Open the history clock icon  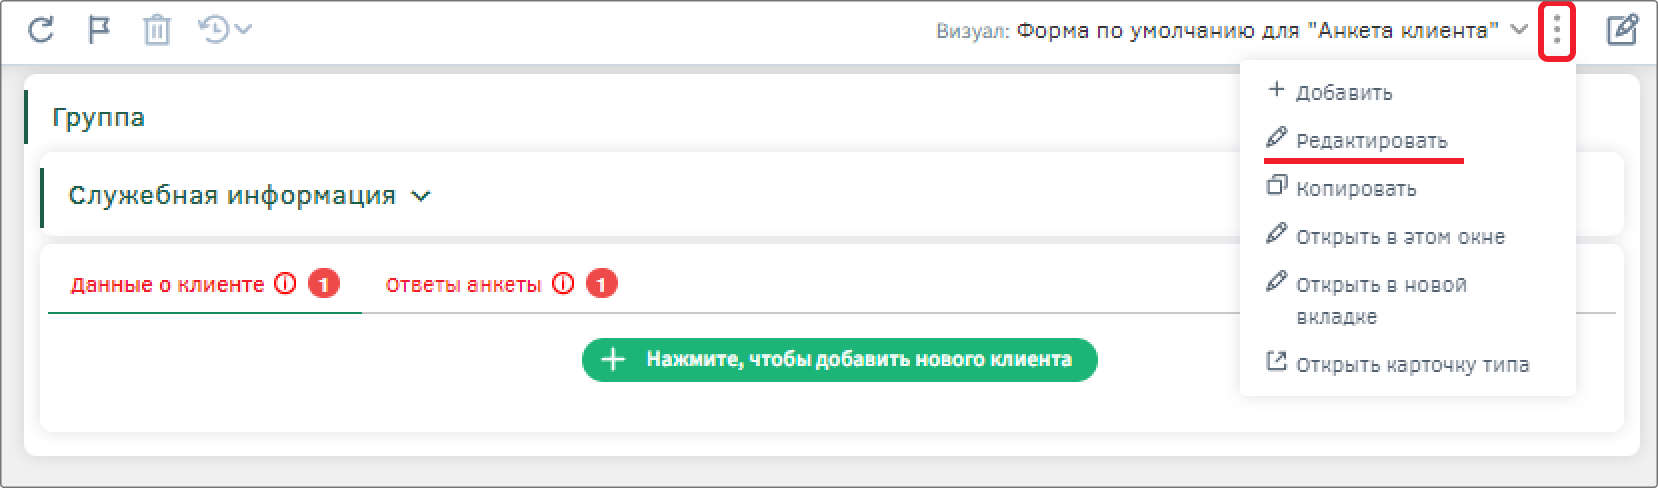[x=215, y=30]
